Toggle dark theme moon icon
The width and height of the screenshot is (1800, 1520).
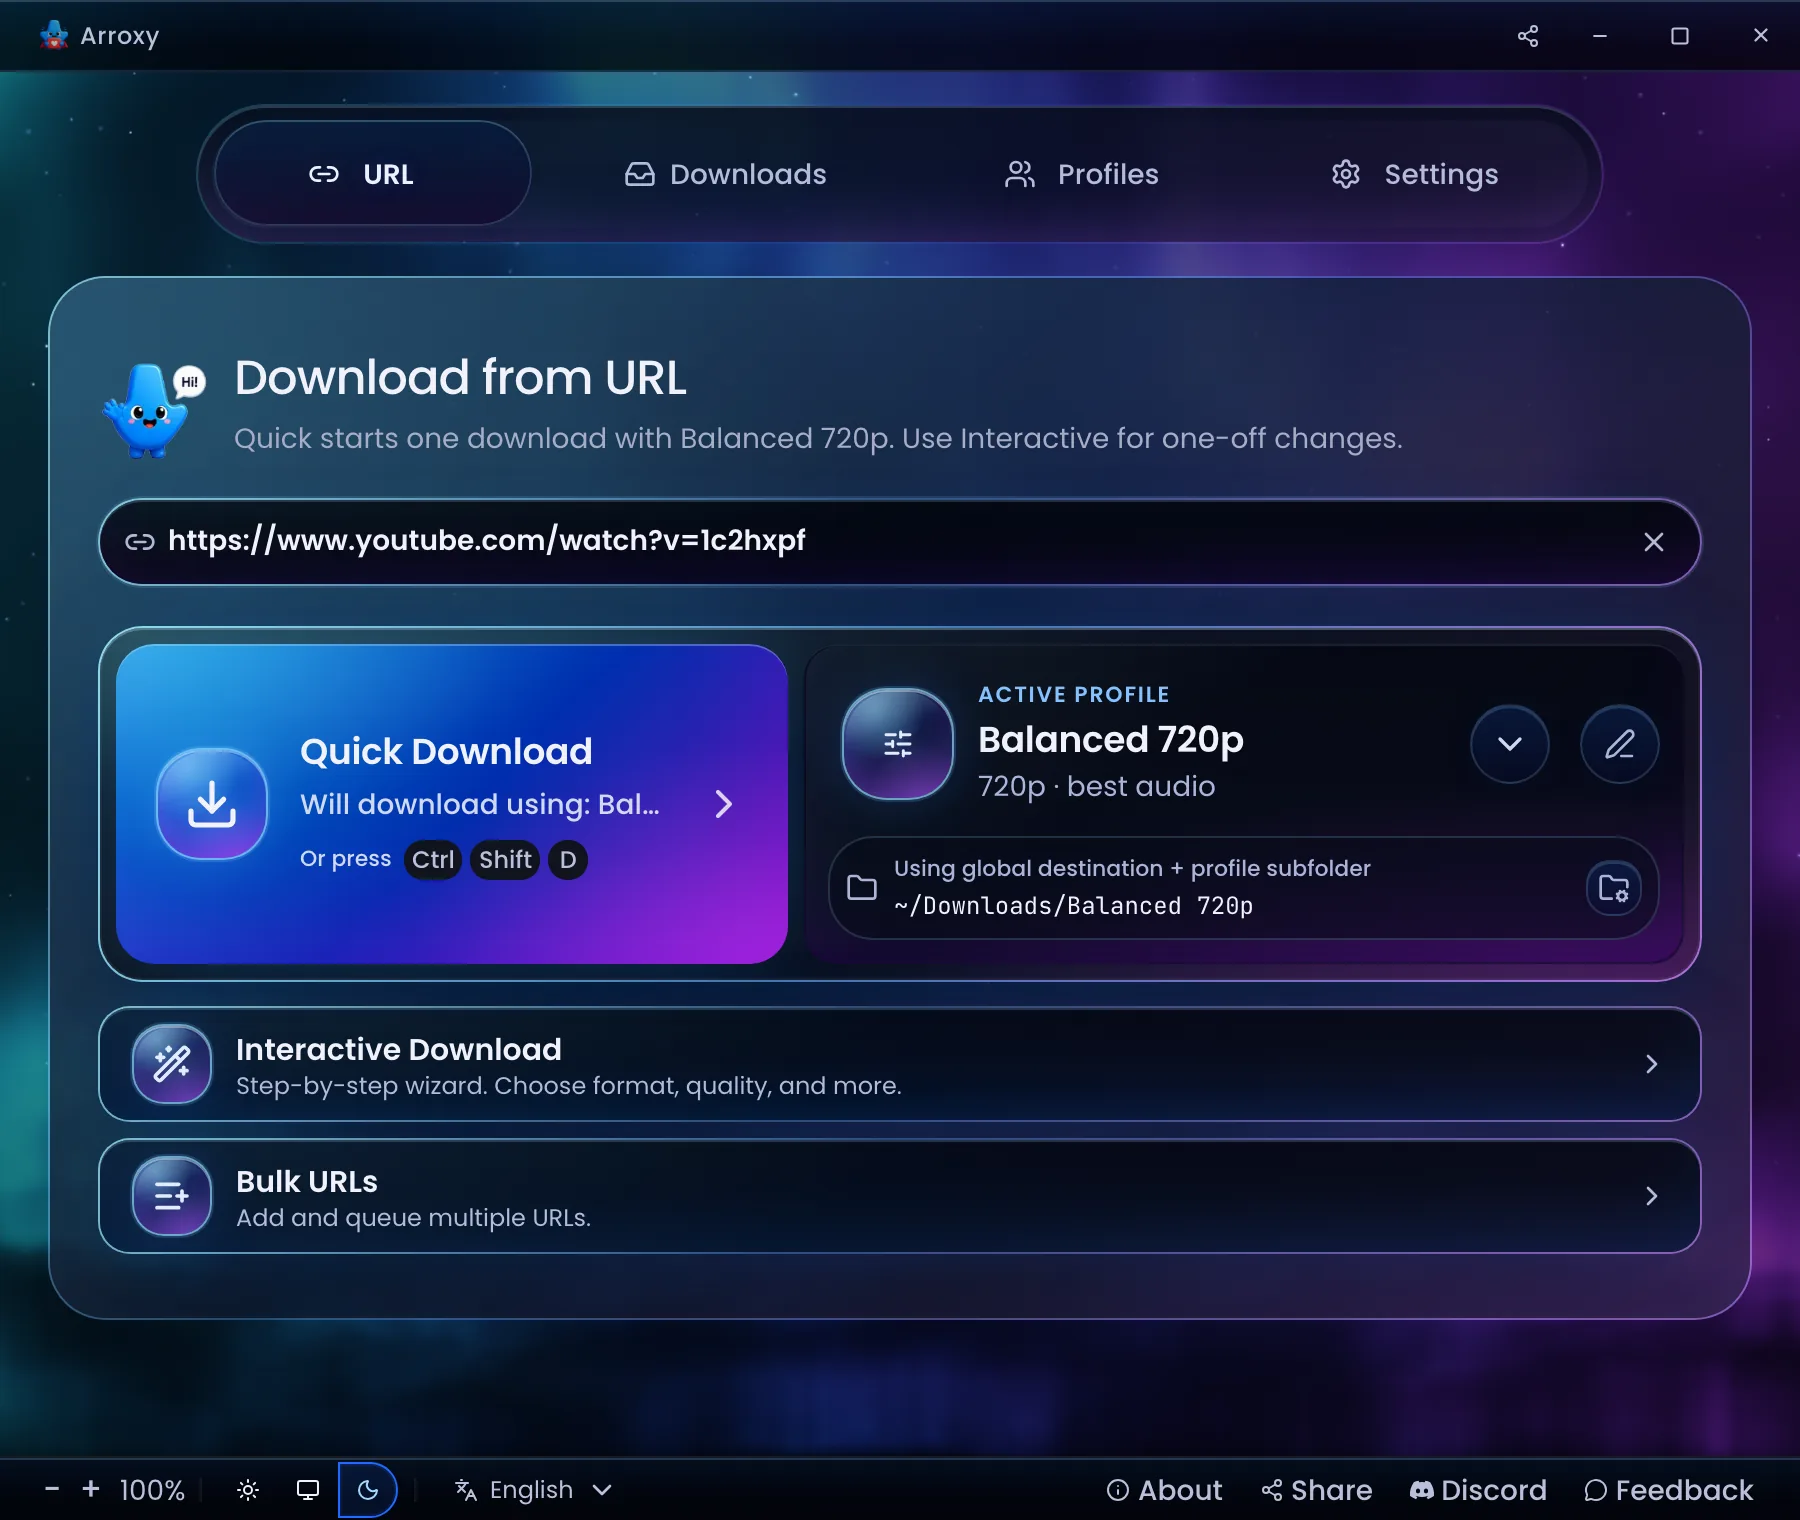point(368,1490)
